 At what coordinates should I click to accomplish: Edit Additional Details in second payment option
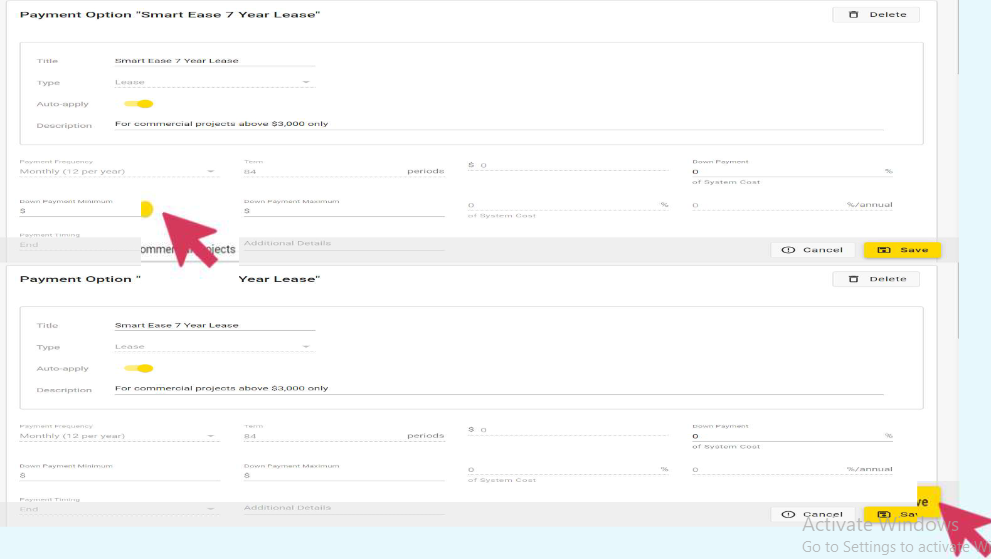pos(344,508)
